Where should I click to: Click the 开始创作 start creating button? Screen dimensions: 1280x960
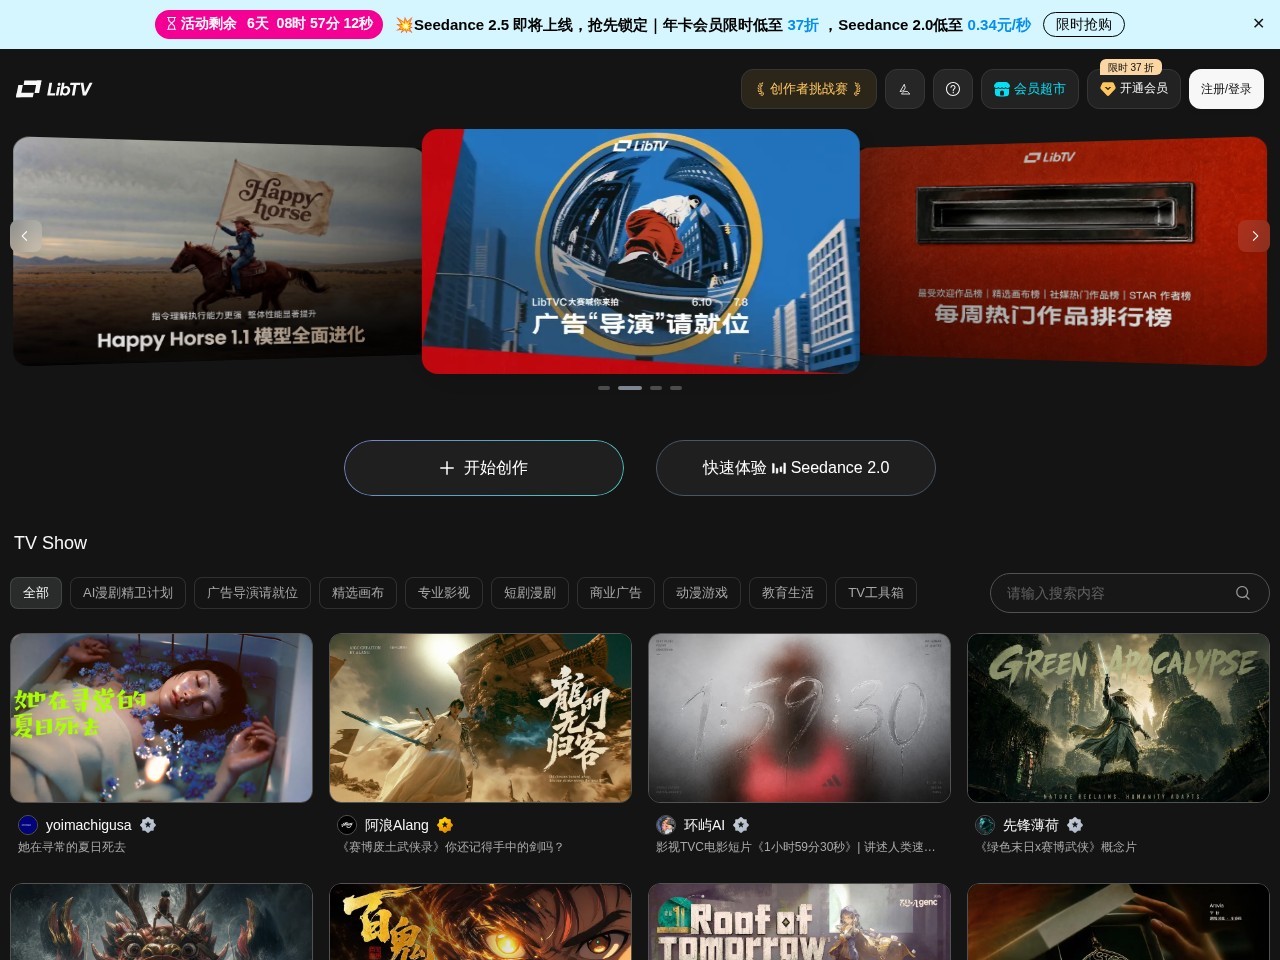click(484, 468)
